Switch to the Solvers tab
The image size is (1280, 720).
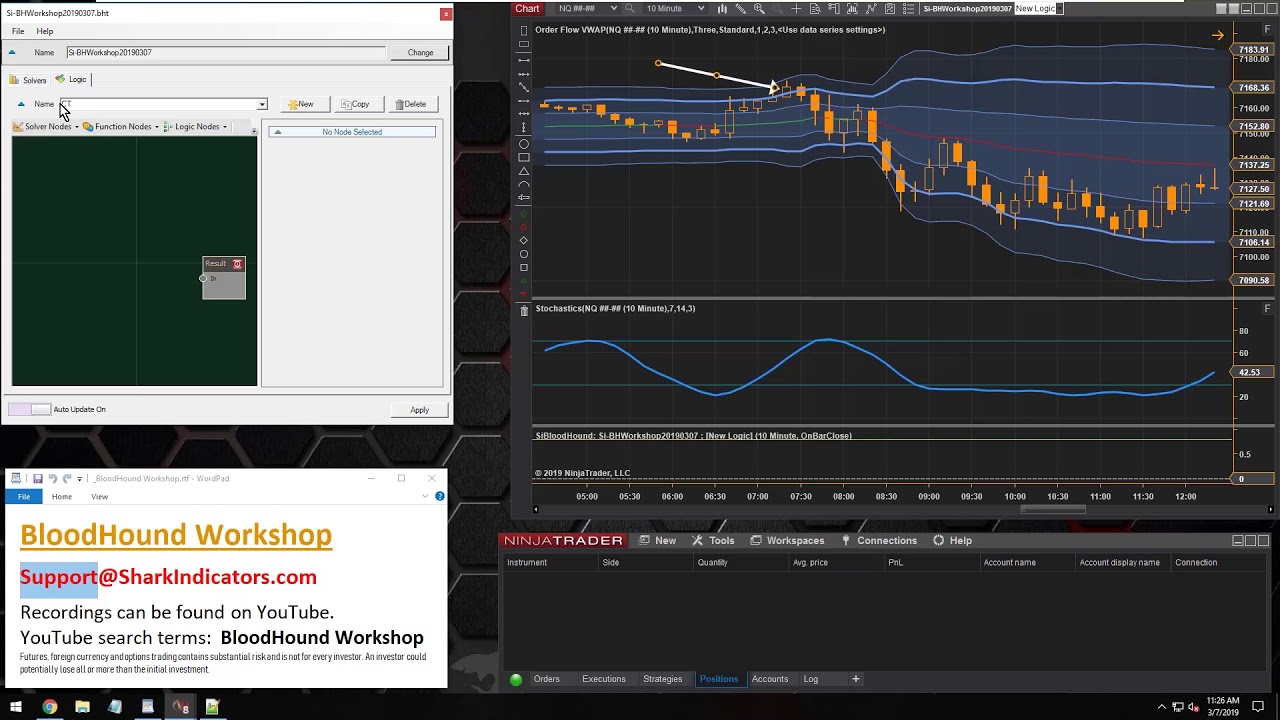click(29, 80)
